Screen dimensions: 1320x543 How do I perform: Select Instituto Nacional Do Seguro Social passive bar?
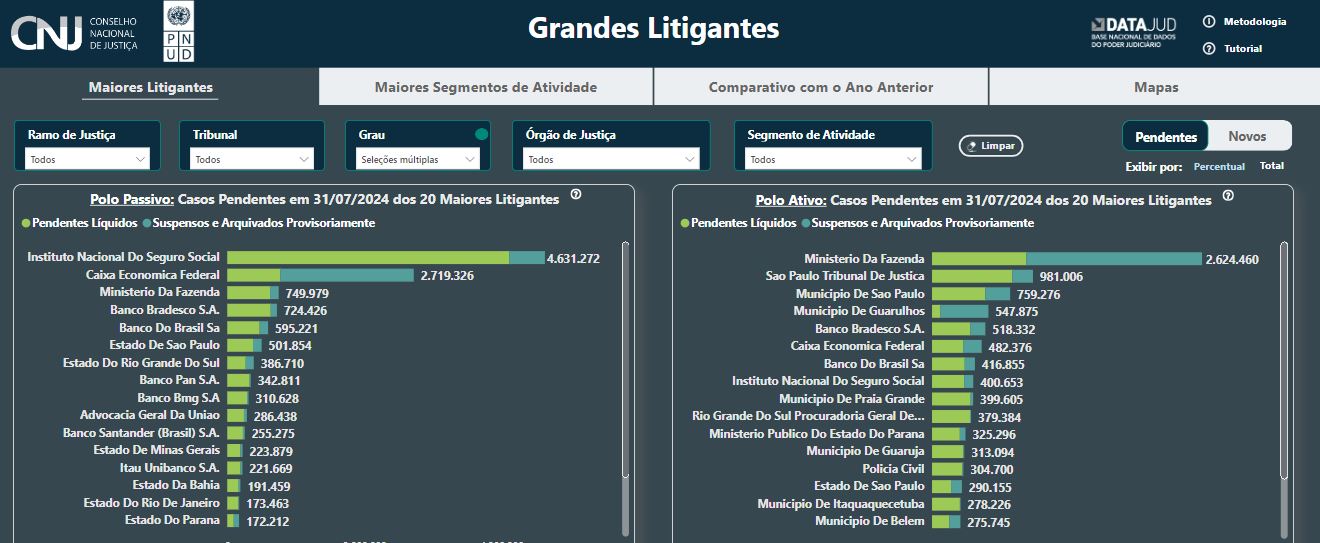click(386, 258)
